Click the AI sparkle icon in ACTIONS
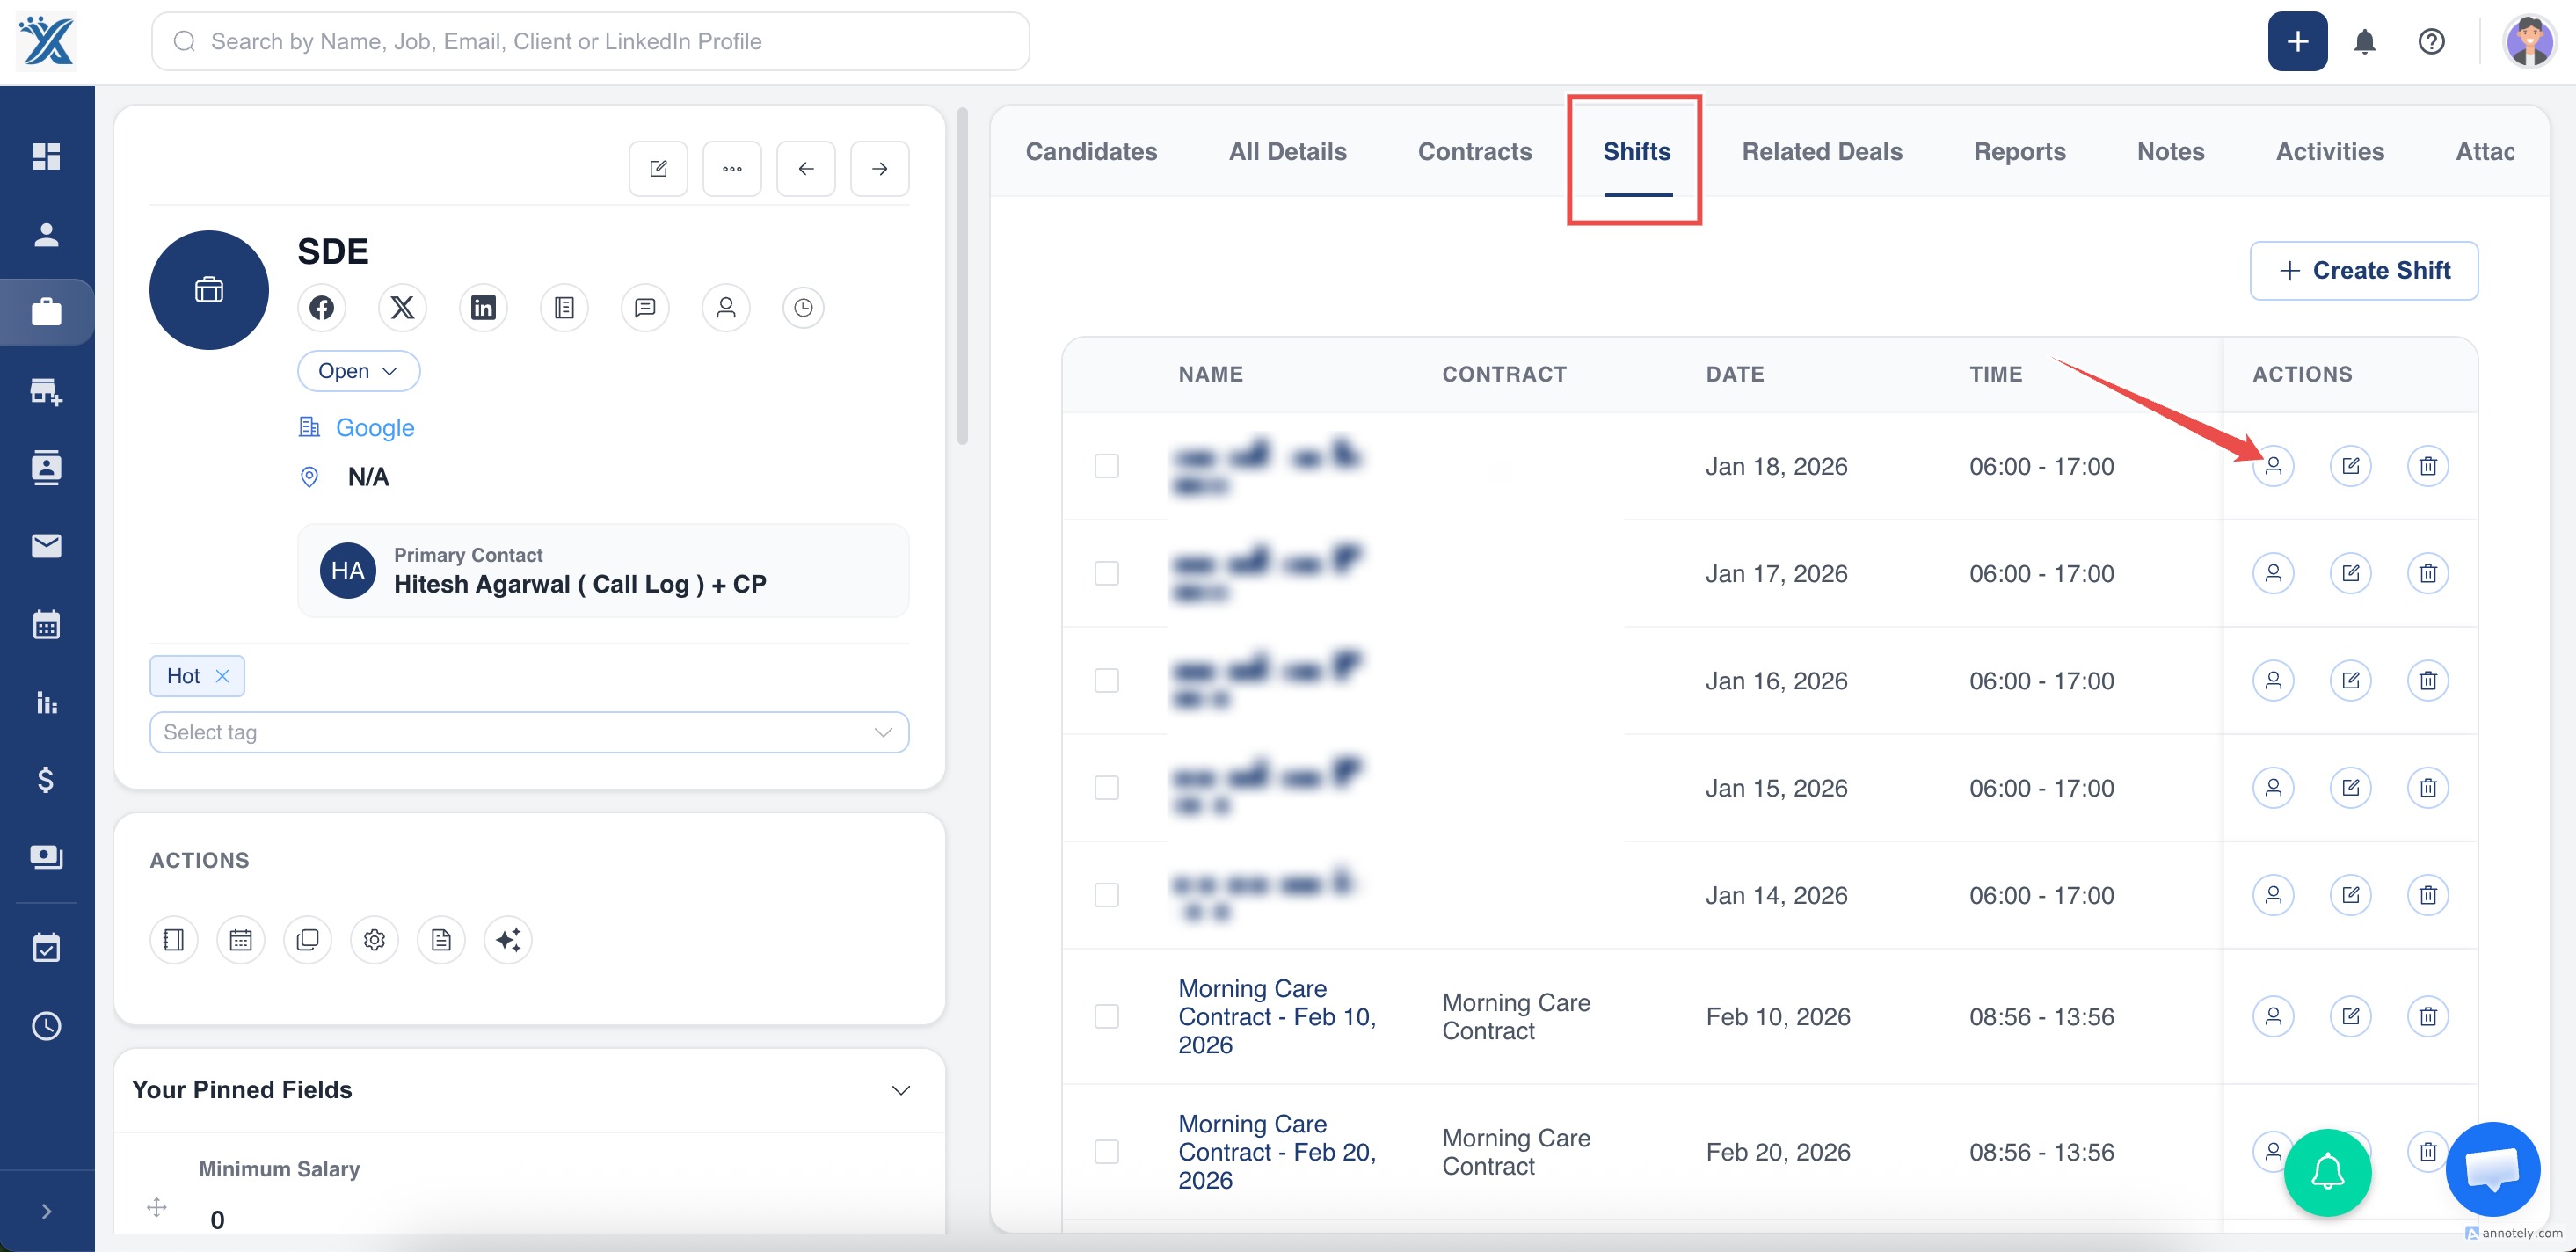2576x1252 pixels. click(x=508, y=940)
